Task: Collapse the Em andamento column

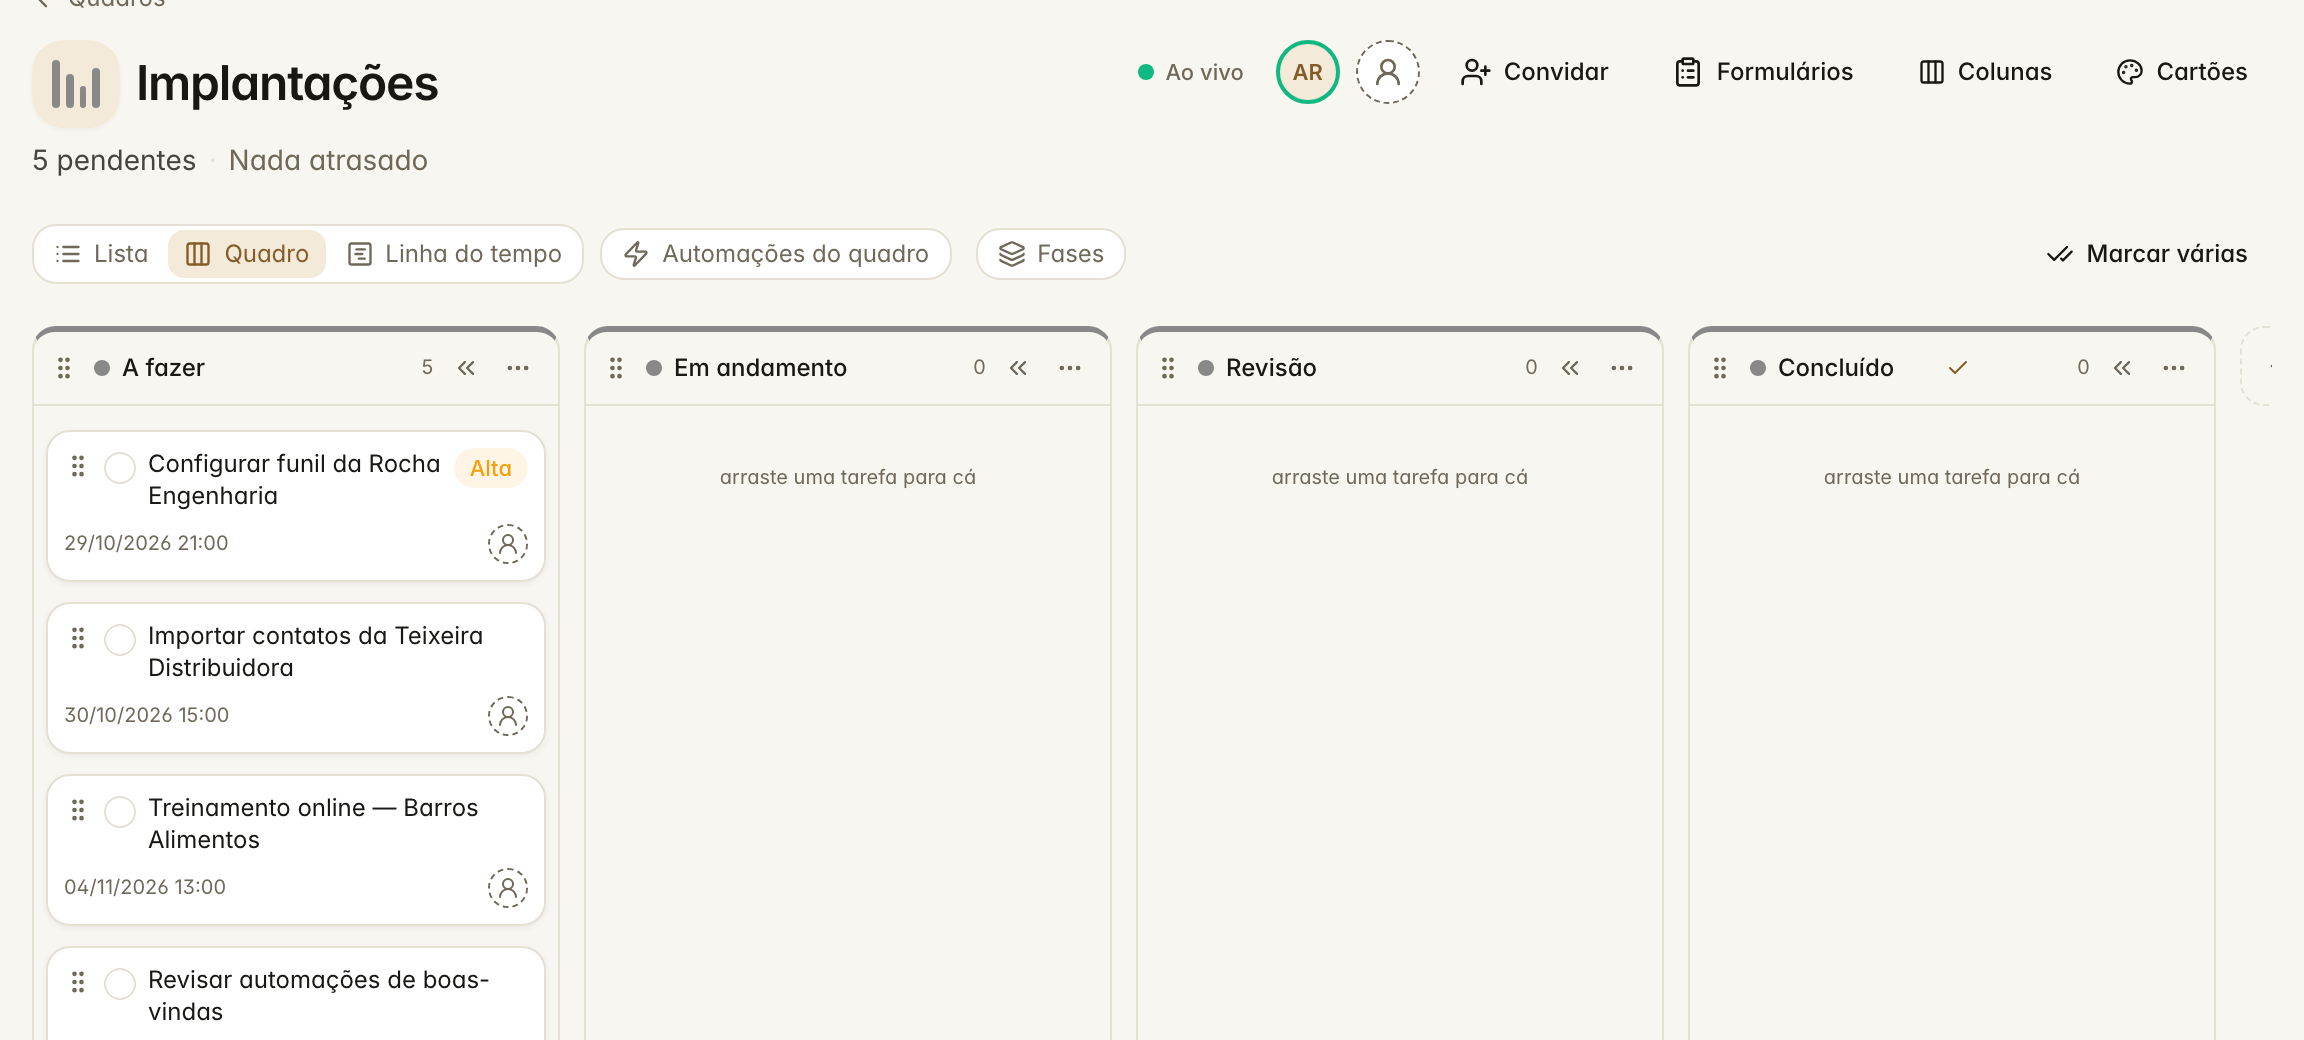Action: point(1018,368)
